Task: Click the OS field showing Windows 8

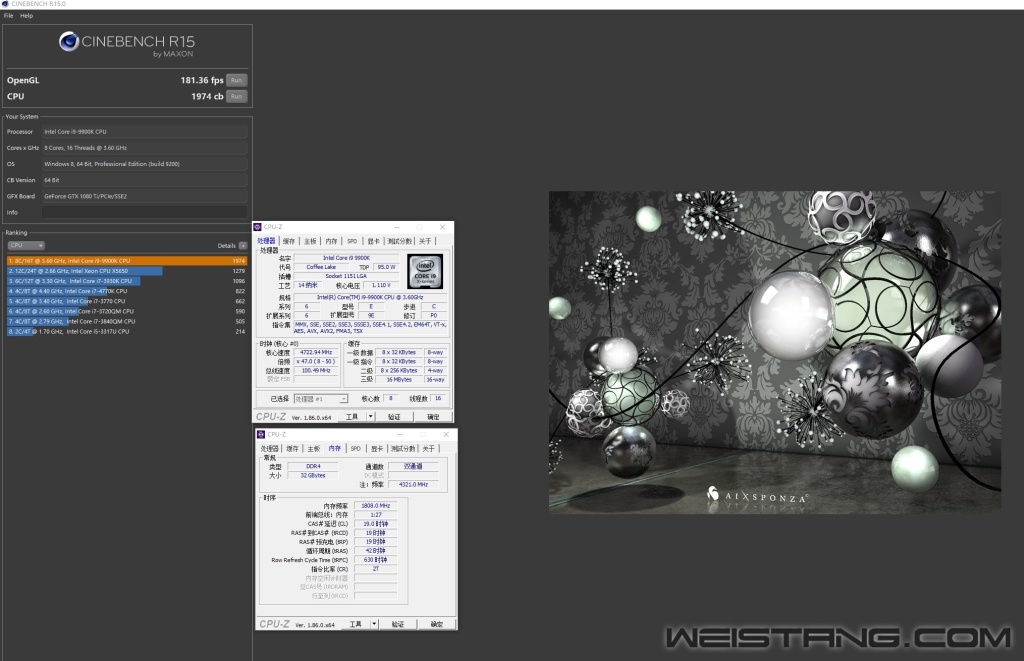Action: click(144, 164)
